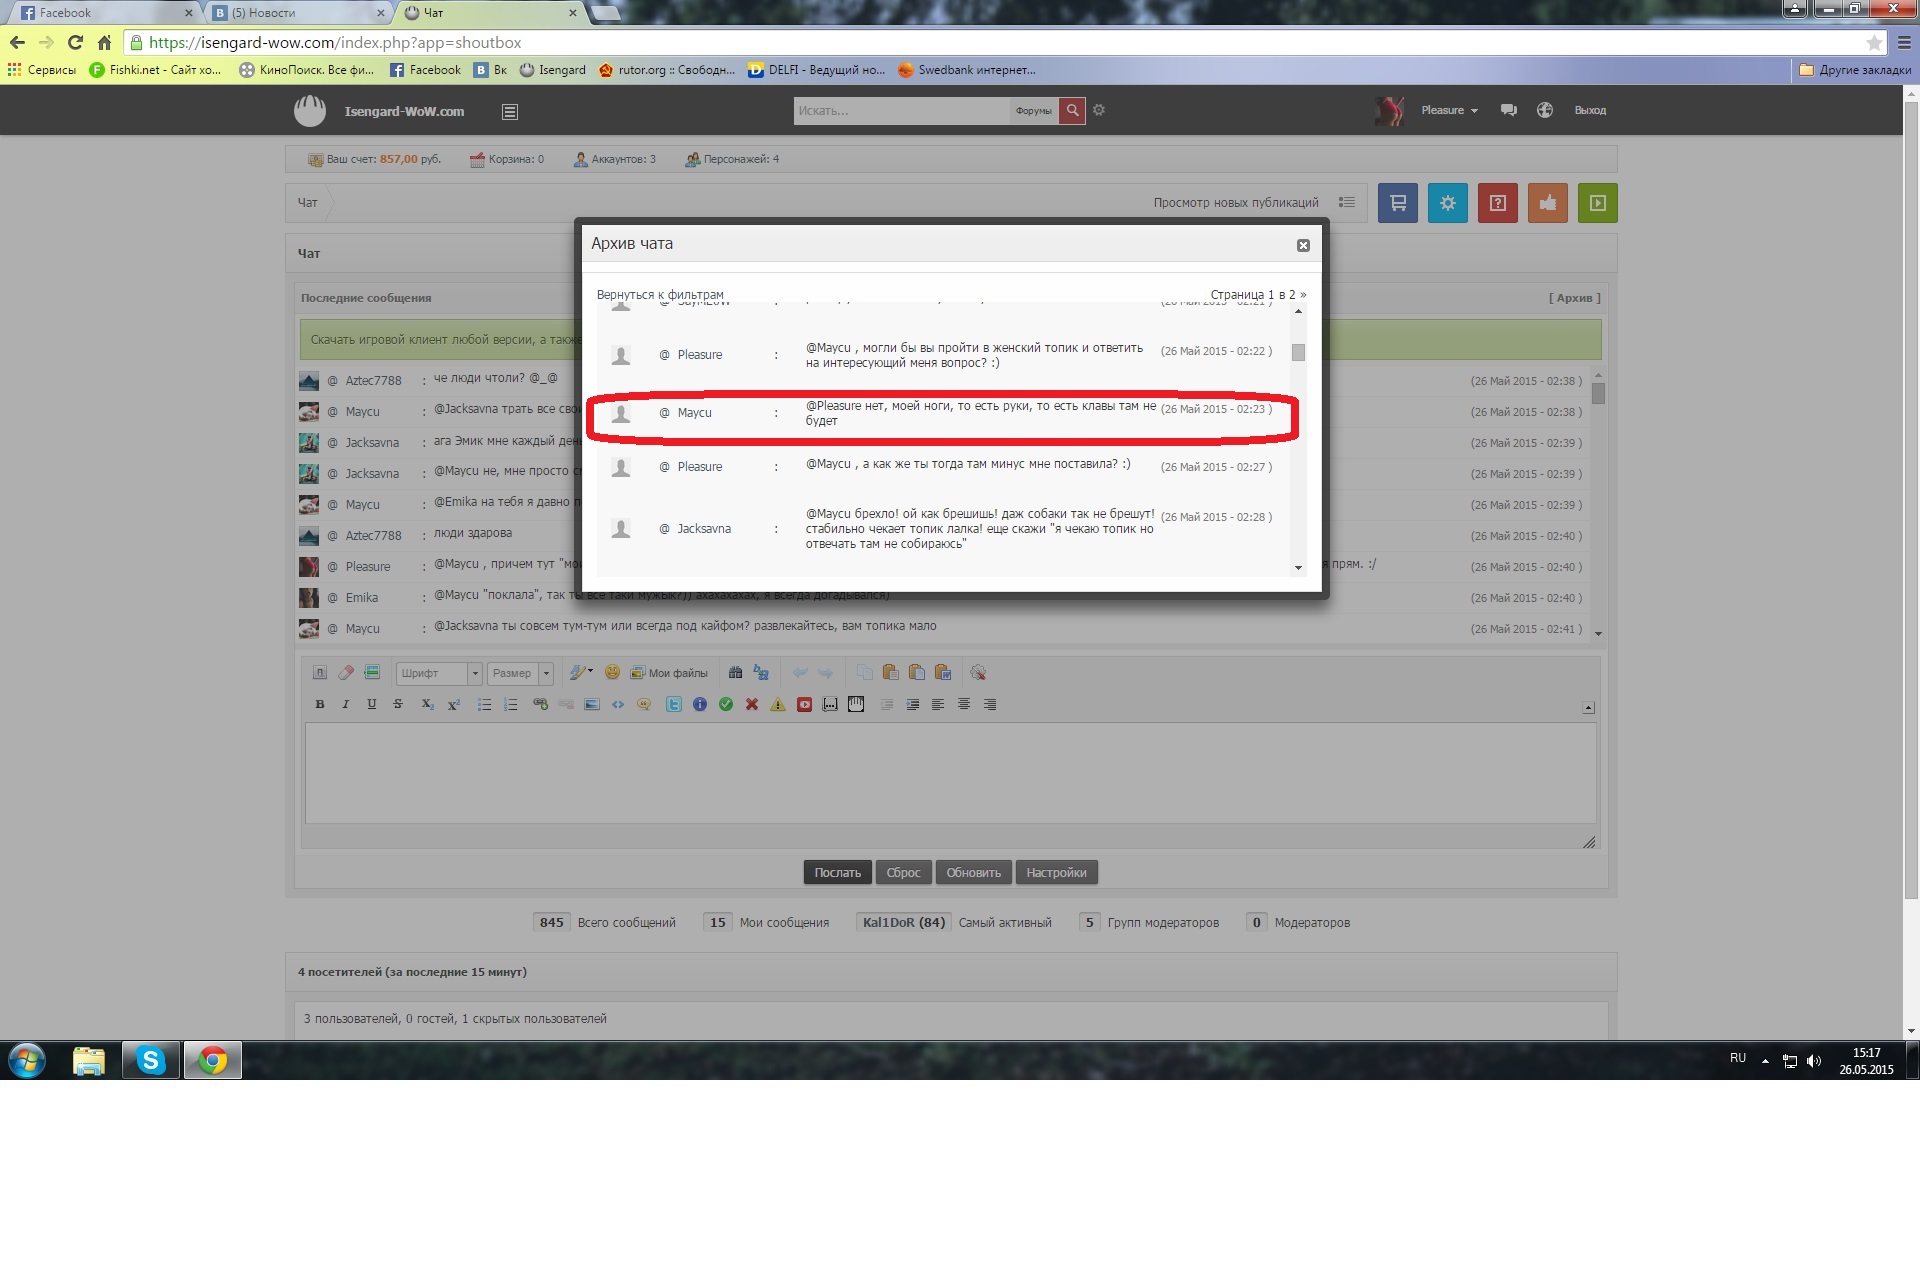Click the Выход logout link
The height and width of the screenshot is (1270, 1920).
[x=1590, y=110]
